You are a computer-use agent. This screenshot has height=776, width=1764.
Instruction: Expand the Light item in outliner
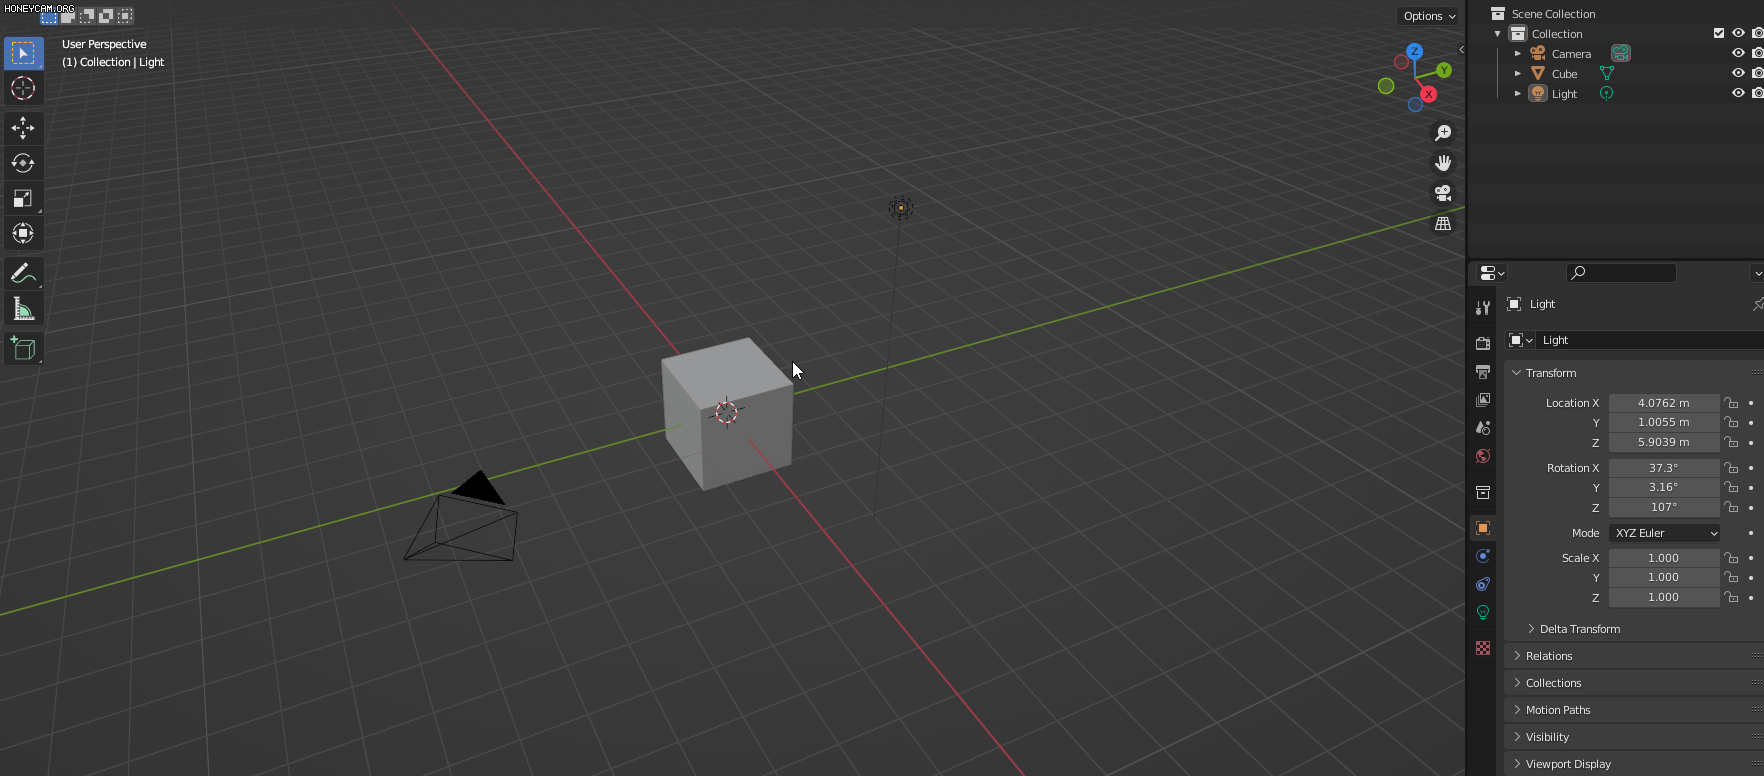[x=1518, y=94]
